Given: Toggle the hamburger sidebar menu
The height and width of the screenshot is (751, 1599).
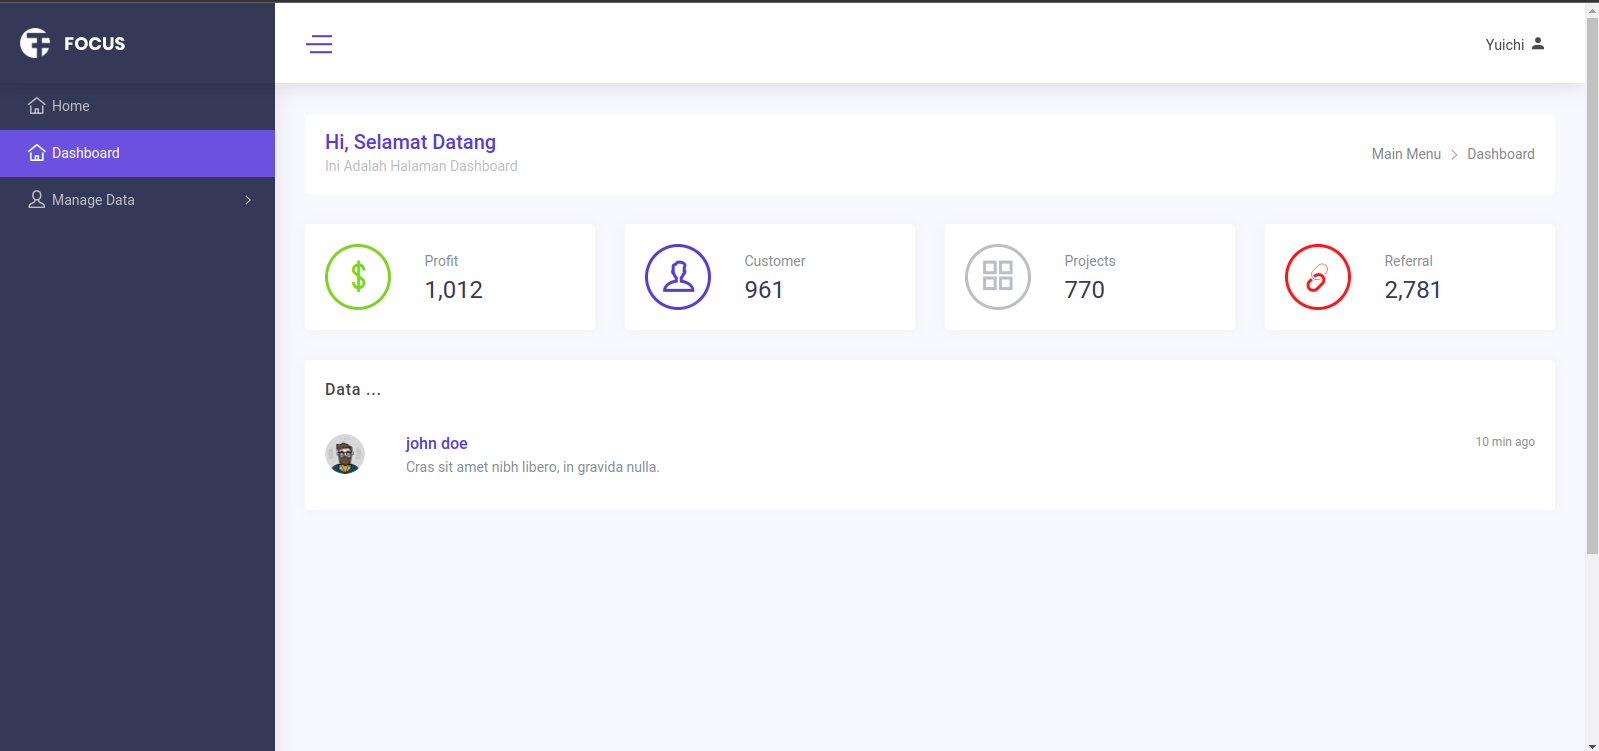Looking at the screenshot, I should 319,44.
